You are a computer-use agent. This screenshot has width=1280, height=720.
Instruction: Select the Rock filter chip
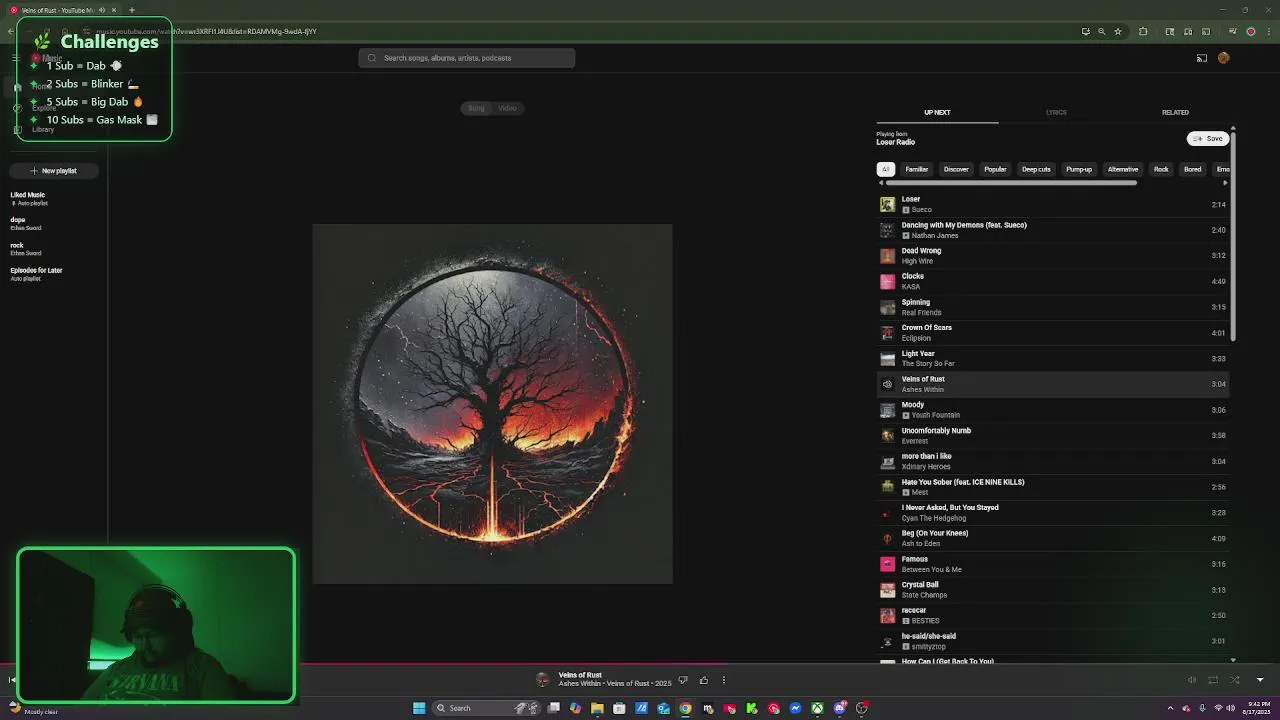pyautogui.click(x=1161, y=169)
